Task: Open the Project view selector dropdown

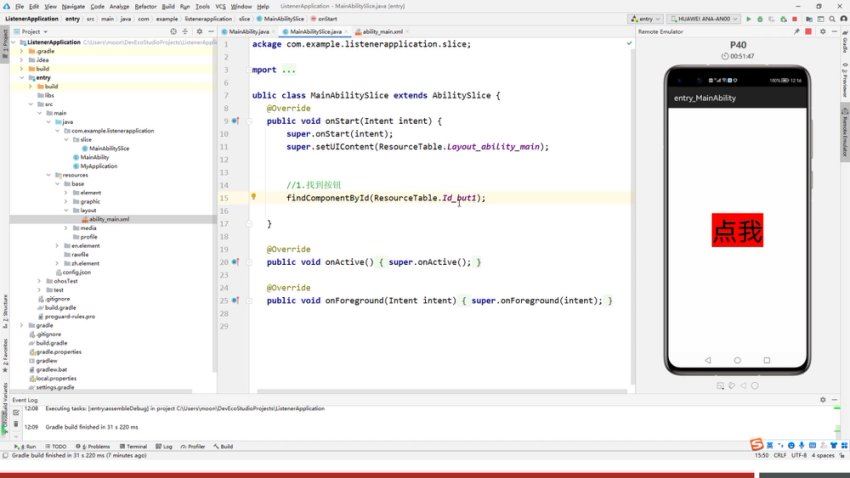Action: pyautogui.click(x=30, y=32)
